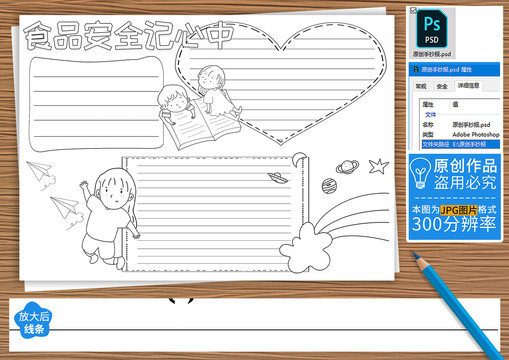
Task: Click the small UFO doodle on the notepad
Action: [x=278, y=178]
